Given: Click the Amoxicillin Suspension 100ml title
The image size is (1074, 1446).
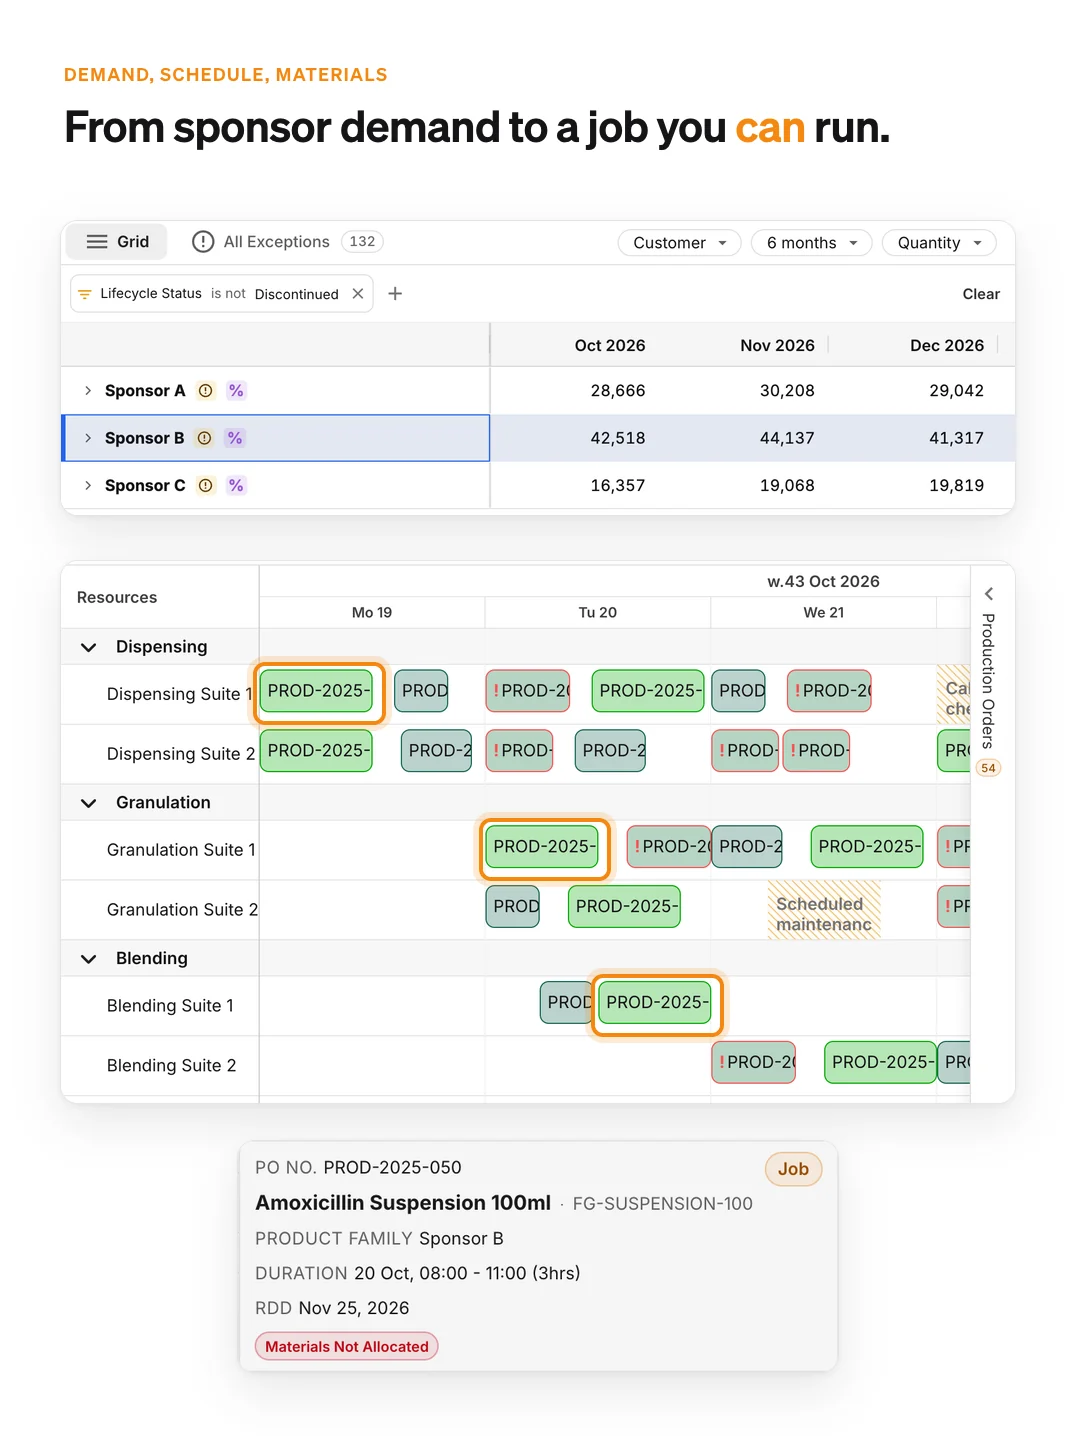Looking at the screenshot, I should click(x=403, y=1203).
